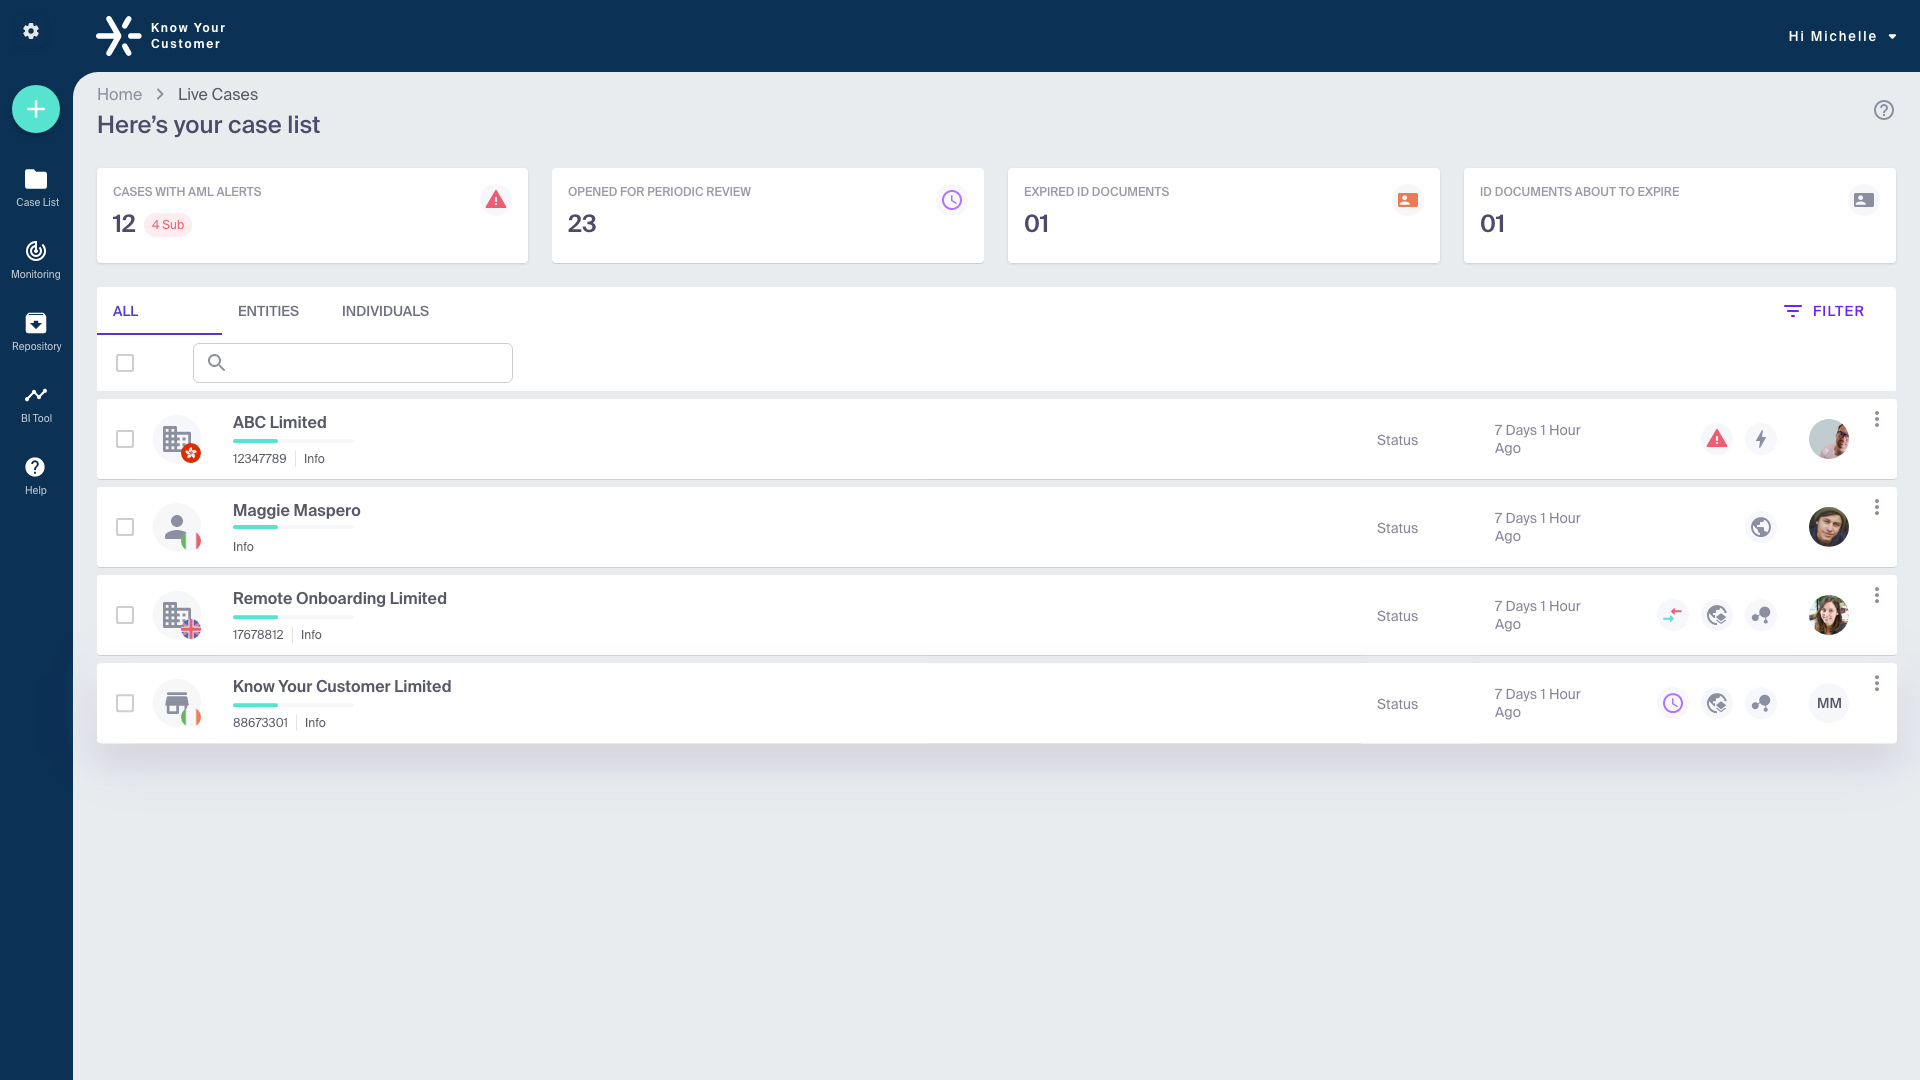Image resolution: width=1920 pixels, height=1080 pixels.
Task: Click Info link under Maggie Maspero
Action: (243, 547)
